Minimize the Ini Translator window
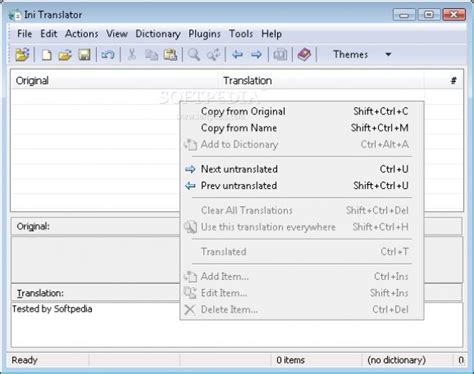This screenshot has width=474, height=374. 404,15
